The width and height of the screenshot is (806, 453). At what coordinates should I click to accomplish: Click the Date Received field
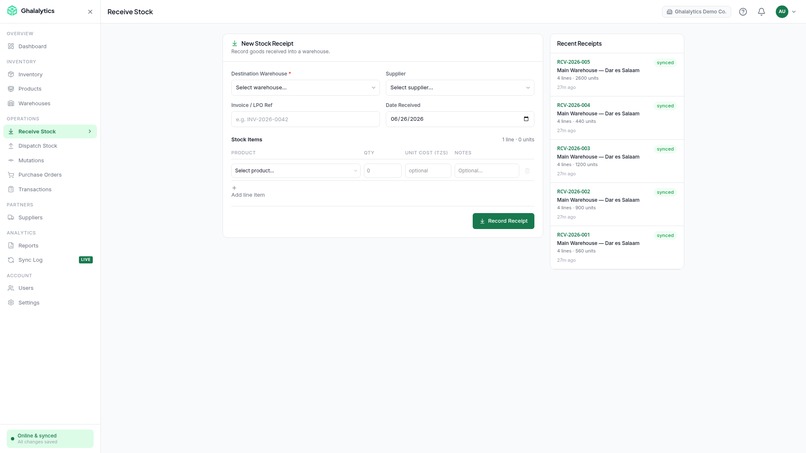click(x=460, y=119)
